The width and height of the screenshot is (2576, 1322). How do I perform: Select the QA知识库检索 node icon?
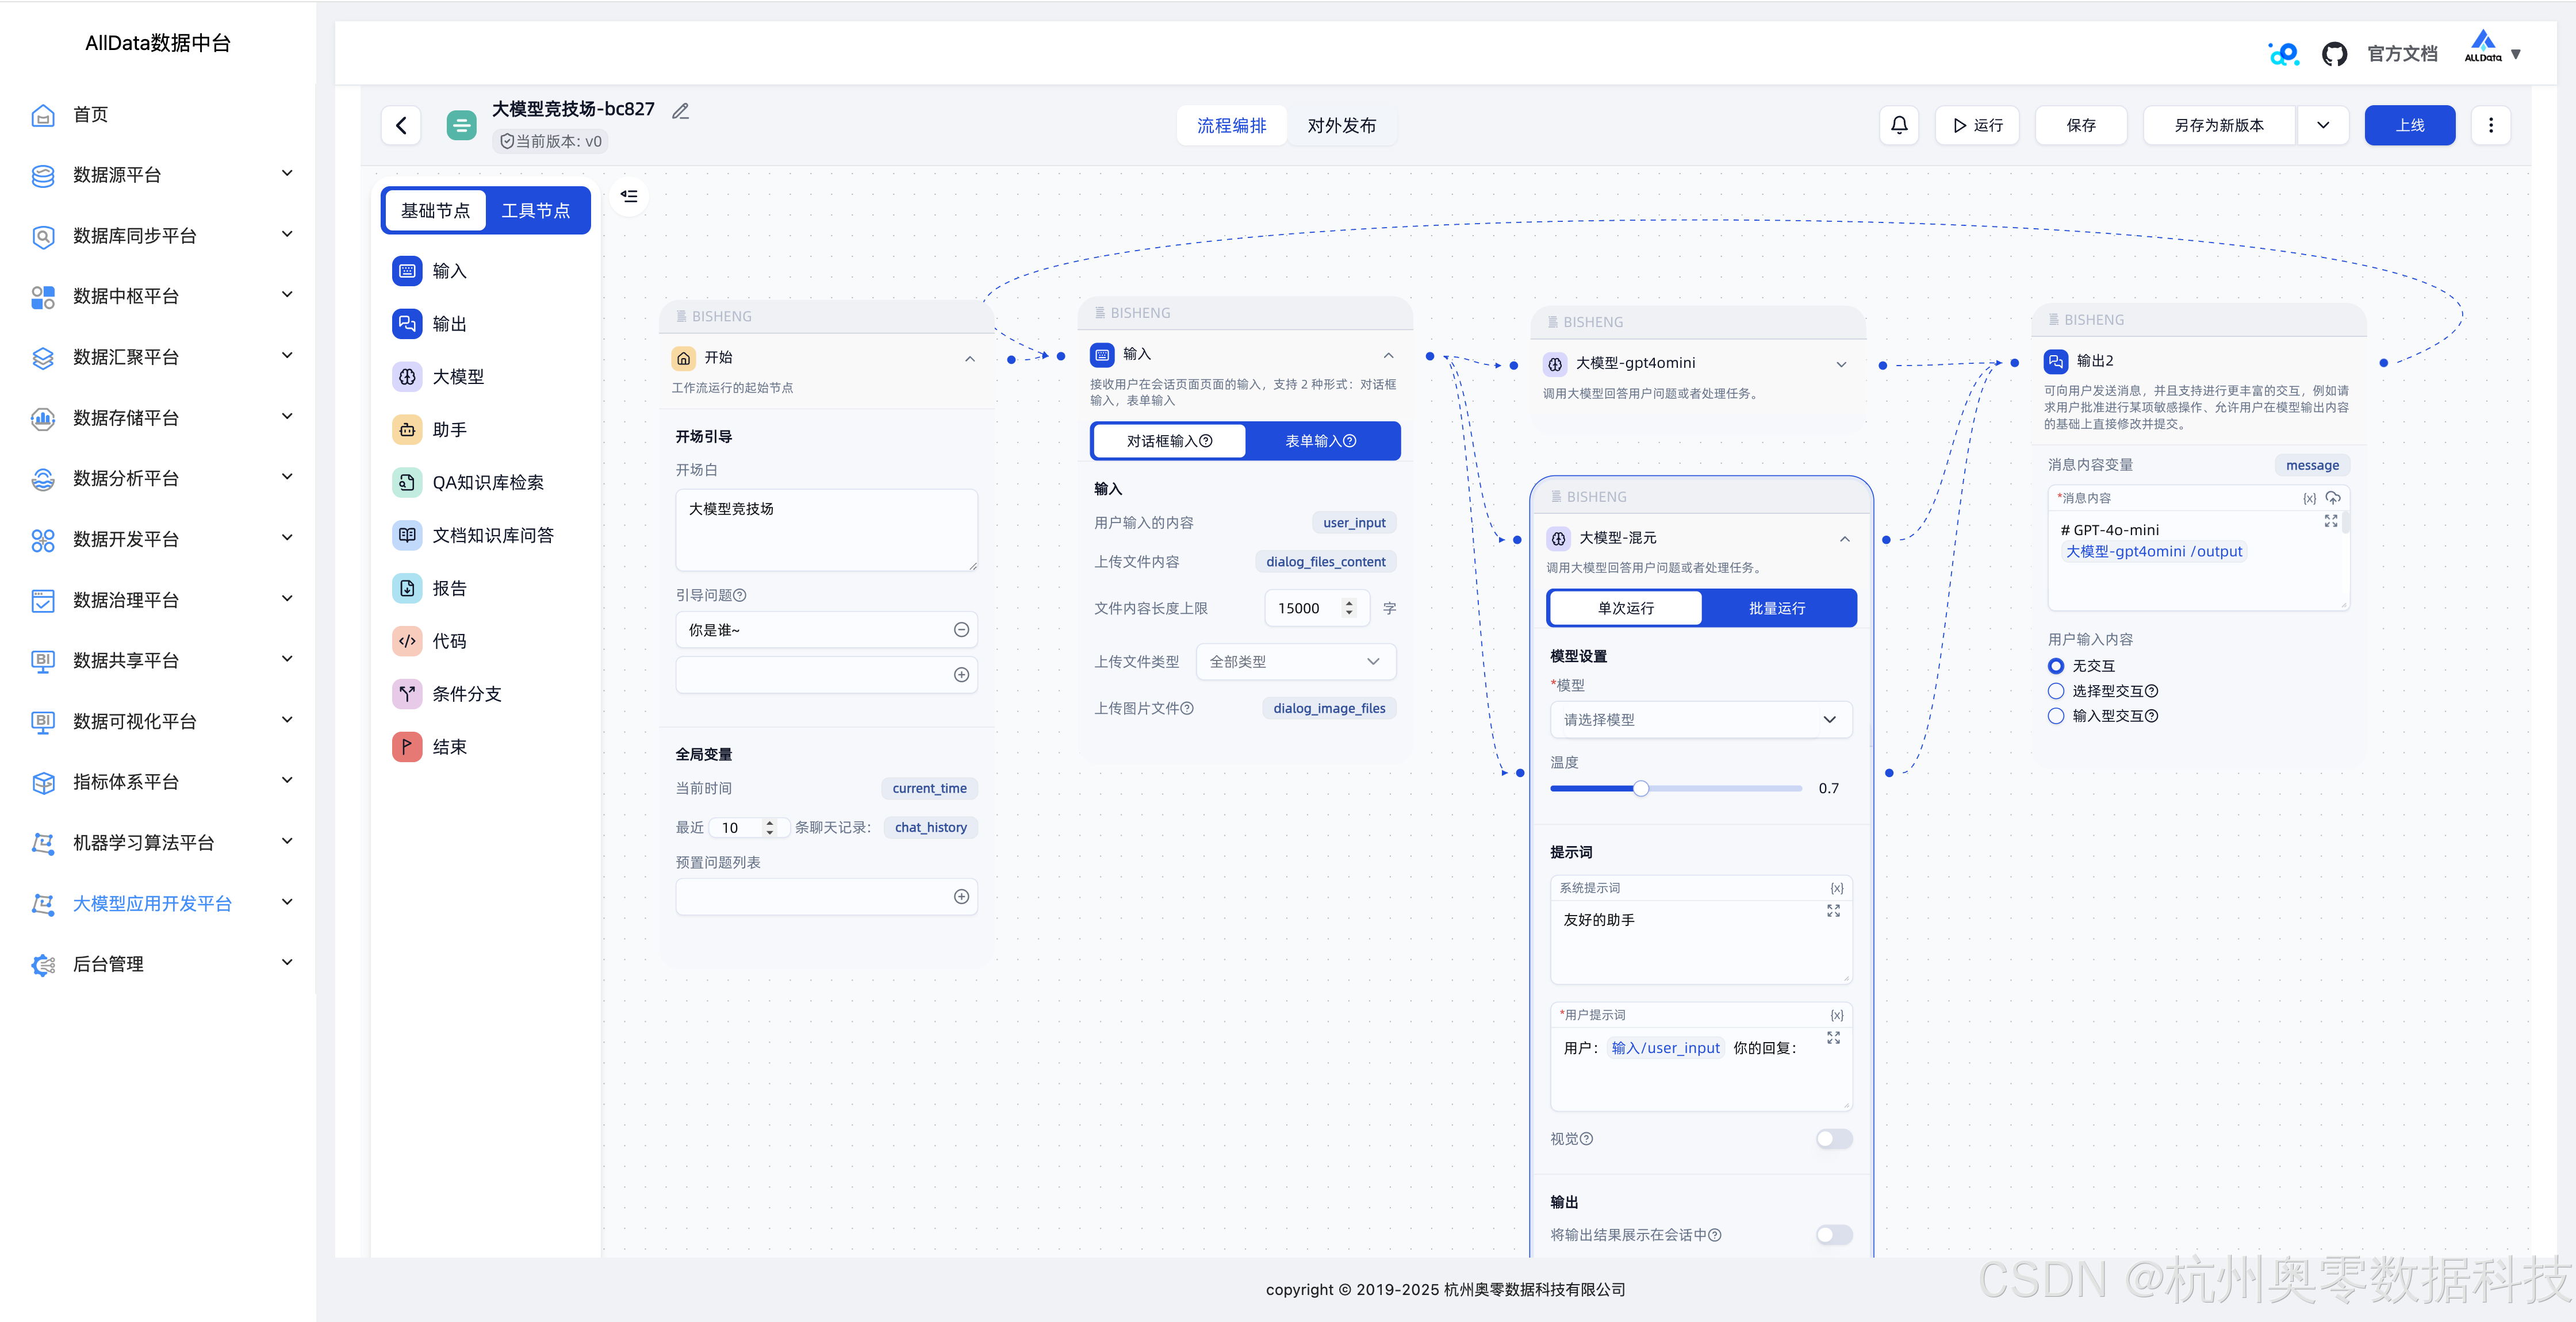[407, 482]
